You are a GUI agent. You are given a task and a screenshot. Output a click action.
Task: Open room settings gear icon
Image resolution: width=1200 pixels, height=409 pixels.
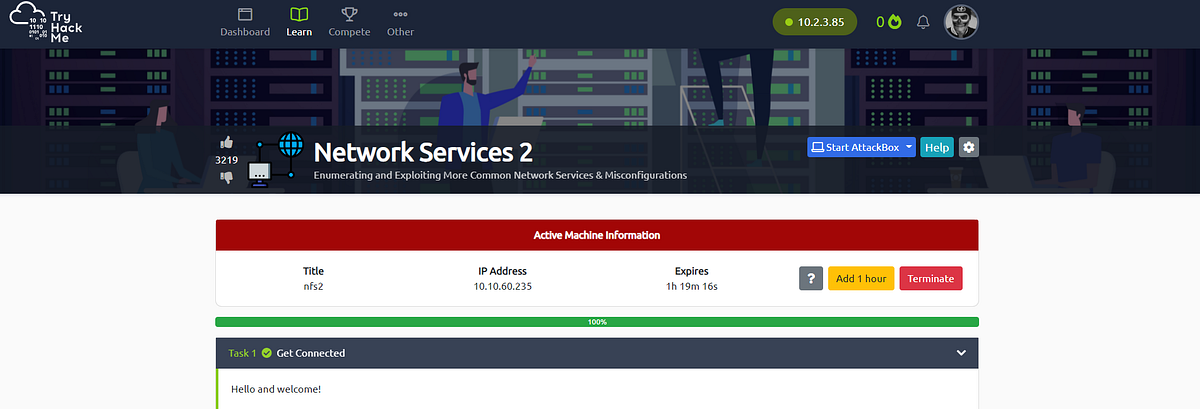968,147
